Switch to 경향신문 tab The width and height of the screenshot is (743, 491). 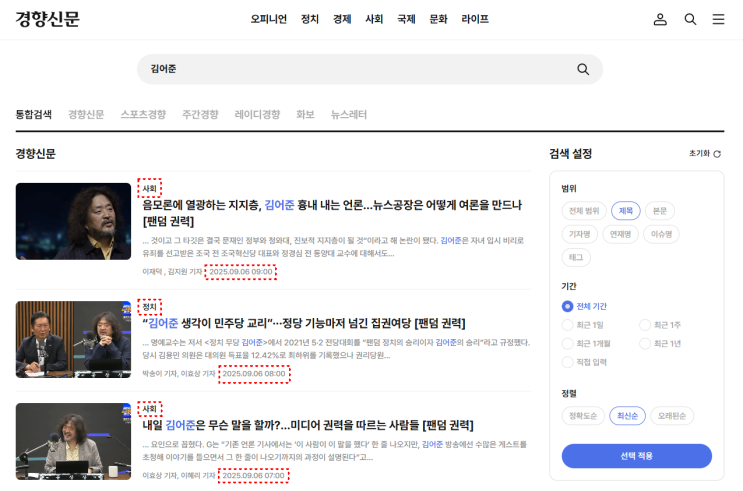pyautogui.click(x=86, y=114)
